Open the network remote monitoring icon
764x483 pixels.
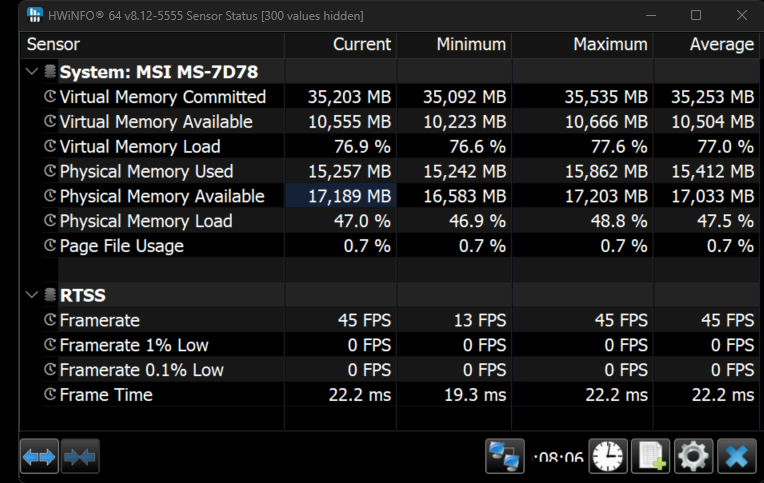click(505, 456)
